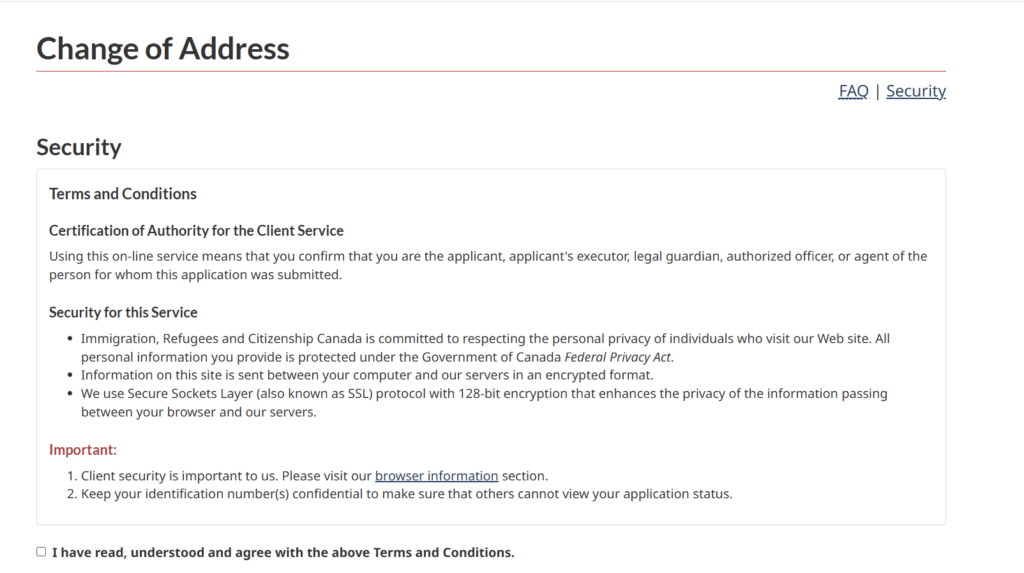This screenshot has height=573, width=1024.
Task: Tick the agree to Terms and Conditions checkbox
Action: (41, 551)
